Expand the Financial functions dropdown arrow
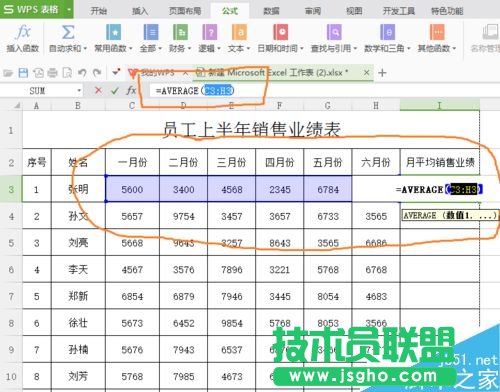 coord(189,49)
